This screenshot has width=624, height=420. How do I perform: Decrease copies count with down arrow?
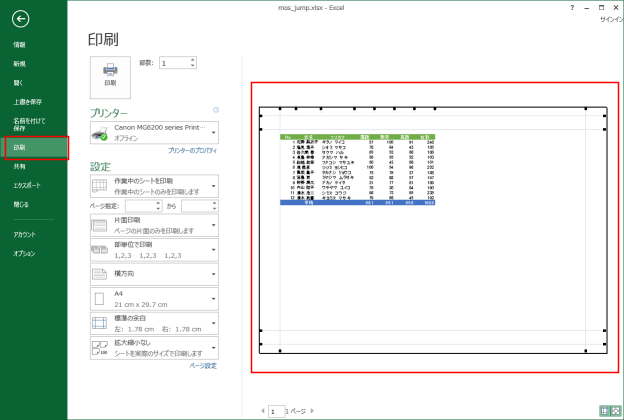pyautogui.click(x=193, y=65)
